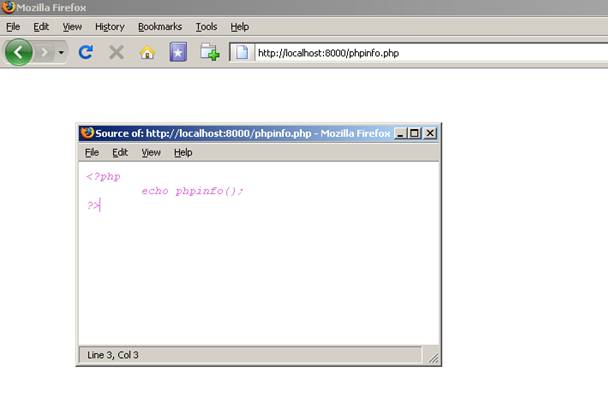Click the Source window resize grip
The width and height of the screenshot is (608, 399).
pos(433,358)
